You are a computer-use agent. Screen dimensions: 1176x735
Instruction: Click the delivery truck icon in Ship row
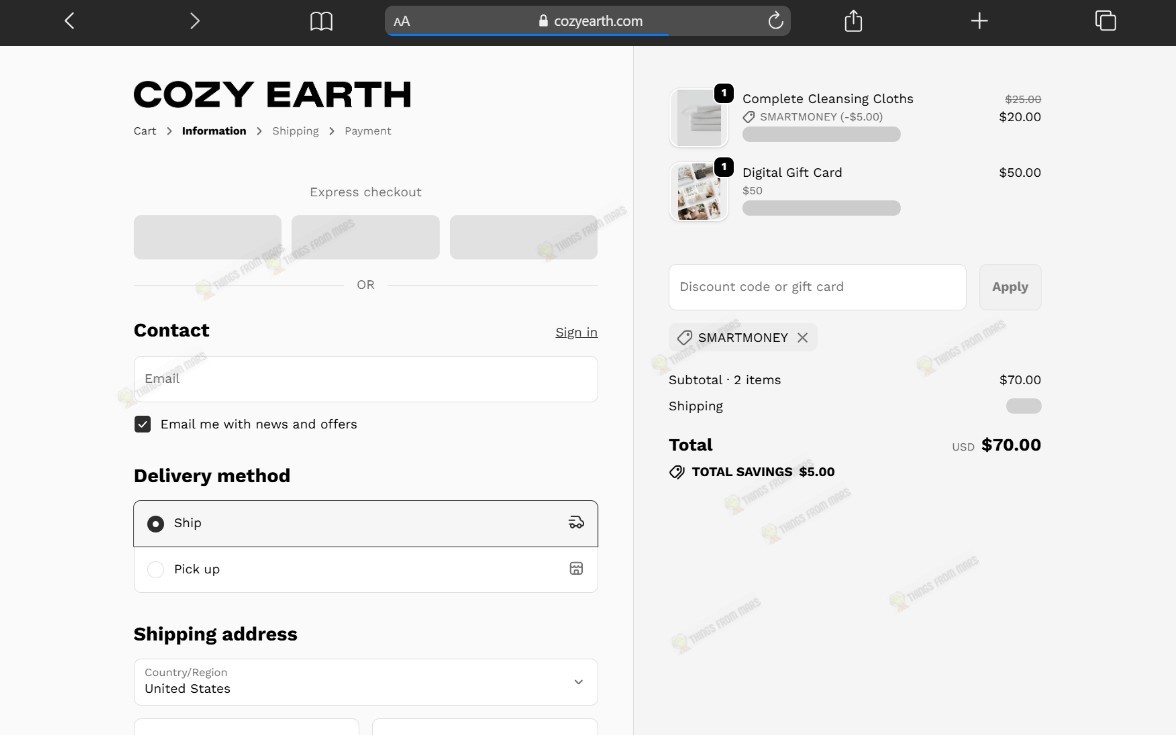tap(576, 523)
